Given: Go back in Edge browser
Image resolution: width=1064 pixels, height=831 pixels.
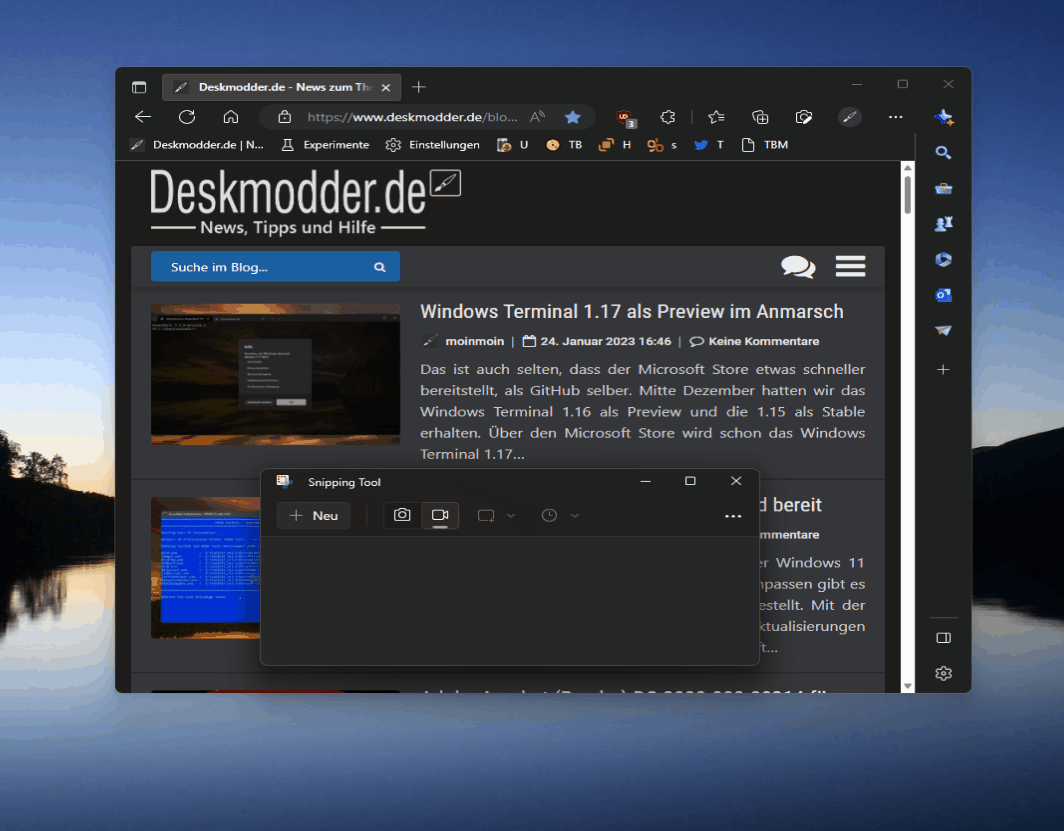Looking at the screenshot, I should point(142,117).
